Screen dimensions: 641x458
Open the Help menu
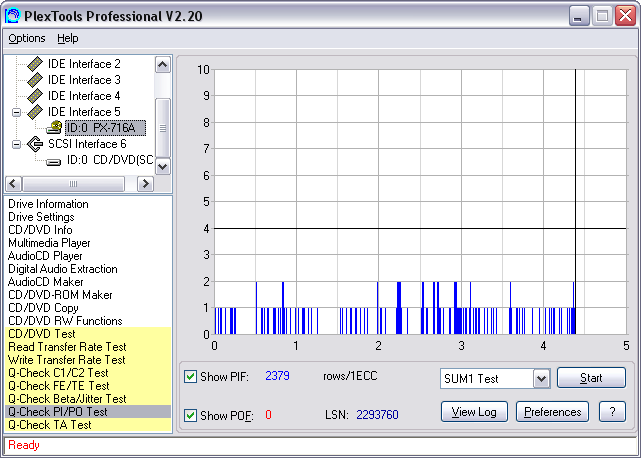pos(67,38)
